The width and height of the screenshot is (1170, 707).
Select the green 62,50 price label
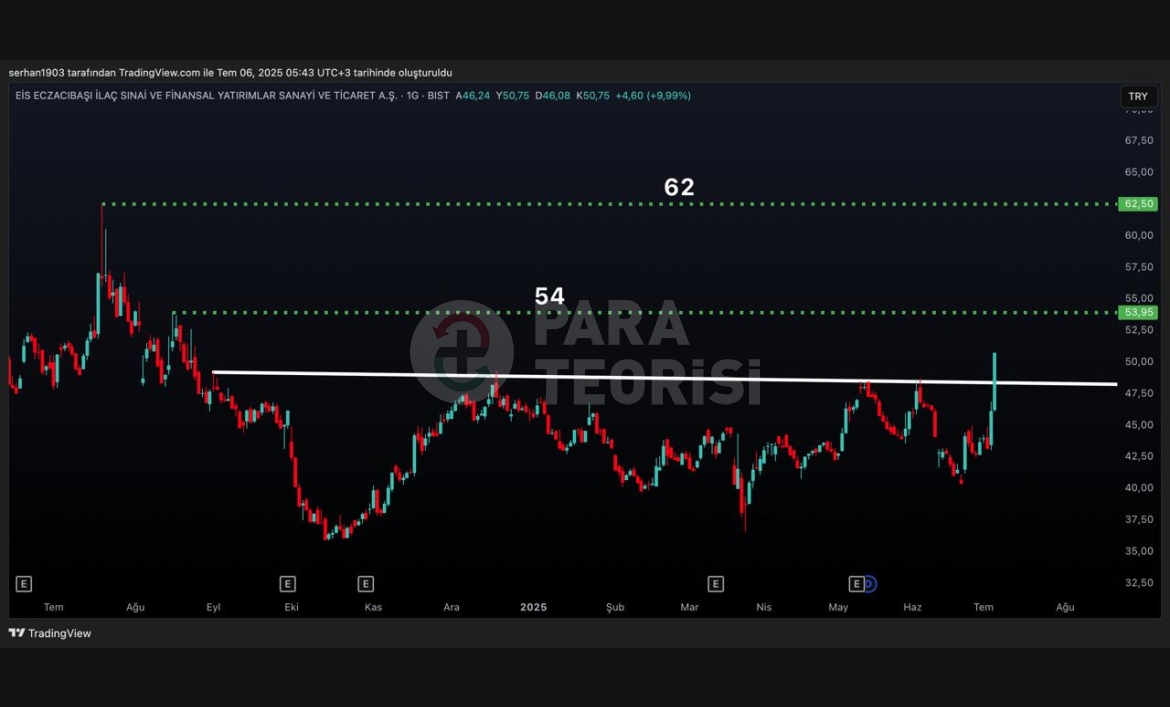(1137, 204)
